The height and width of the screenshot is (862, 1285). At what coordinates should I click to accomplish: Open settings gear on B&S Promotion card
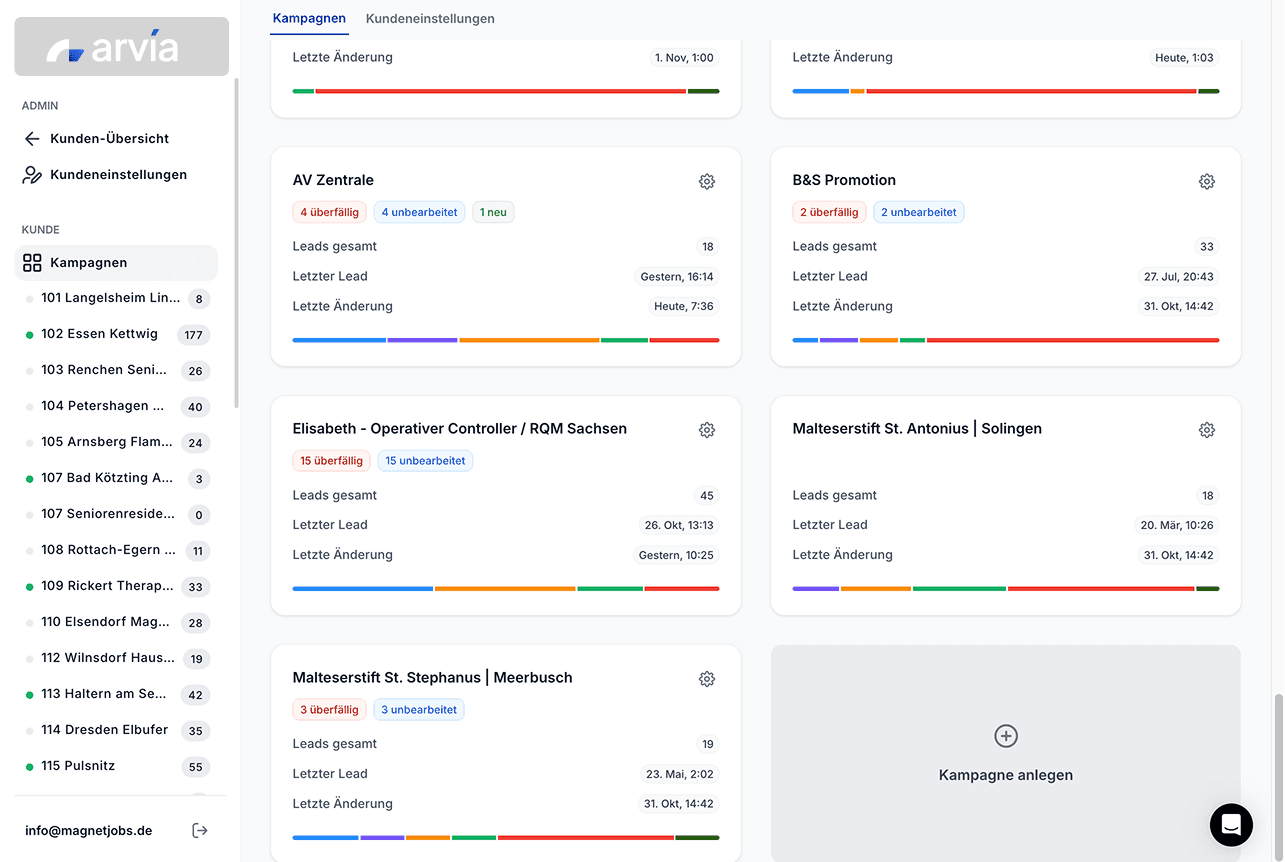tap(1206, 181)
